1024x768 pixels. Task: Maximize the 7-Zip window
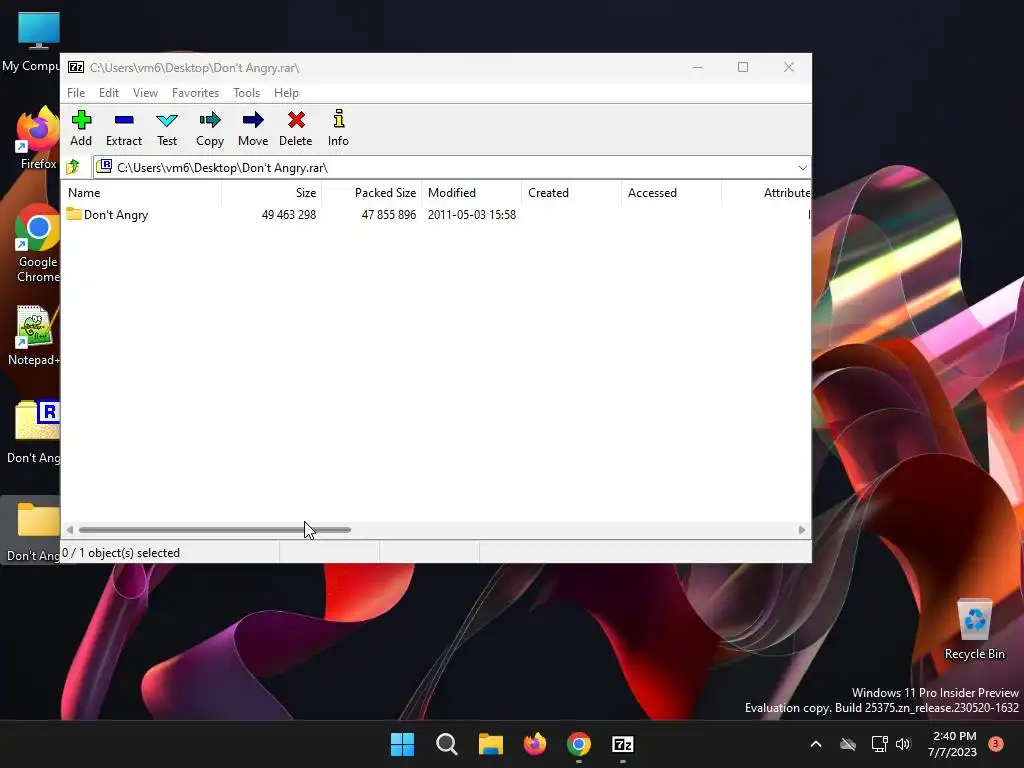coord(743,67)
